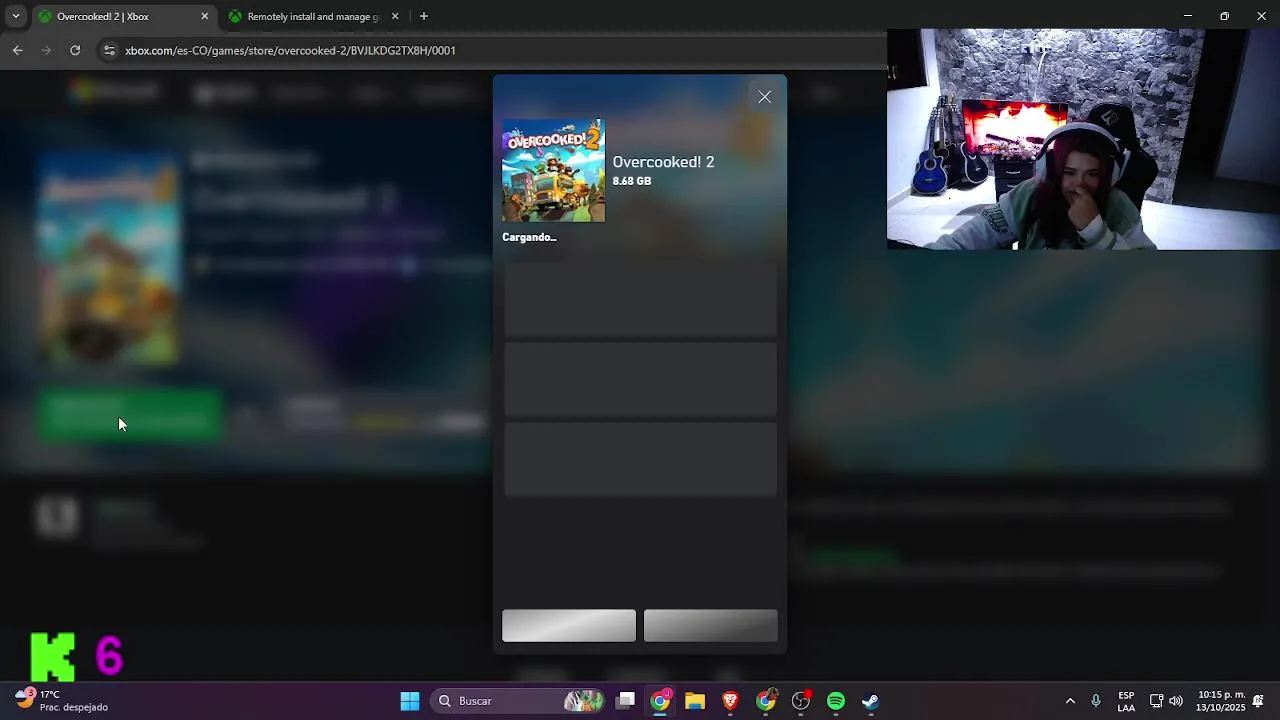The width and height of the screenshot is (1280, 720).
Task: Click the xbox.com address bar URL
Action: coord(290,50)
